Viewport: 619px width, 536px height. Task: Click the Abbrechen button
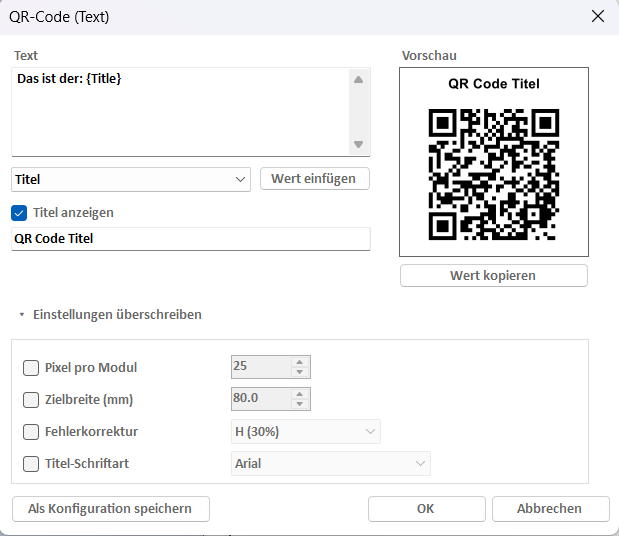pos(550,509)
